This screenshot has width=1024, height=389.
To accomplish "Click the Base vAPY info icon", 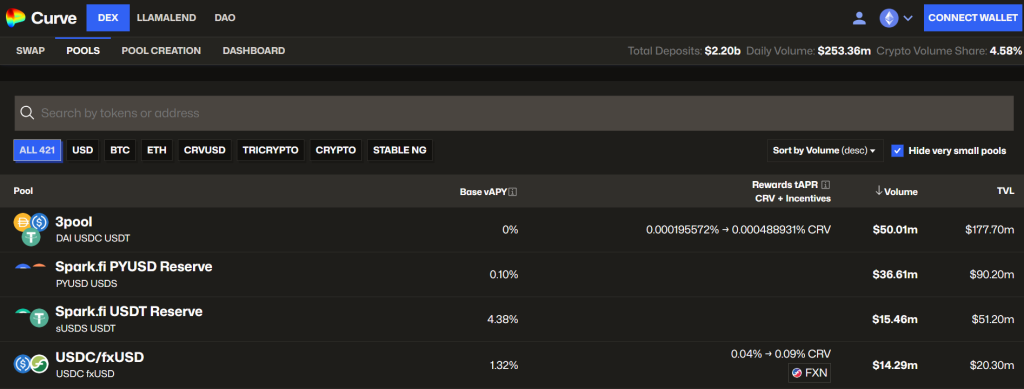I will tap(513, 192).
